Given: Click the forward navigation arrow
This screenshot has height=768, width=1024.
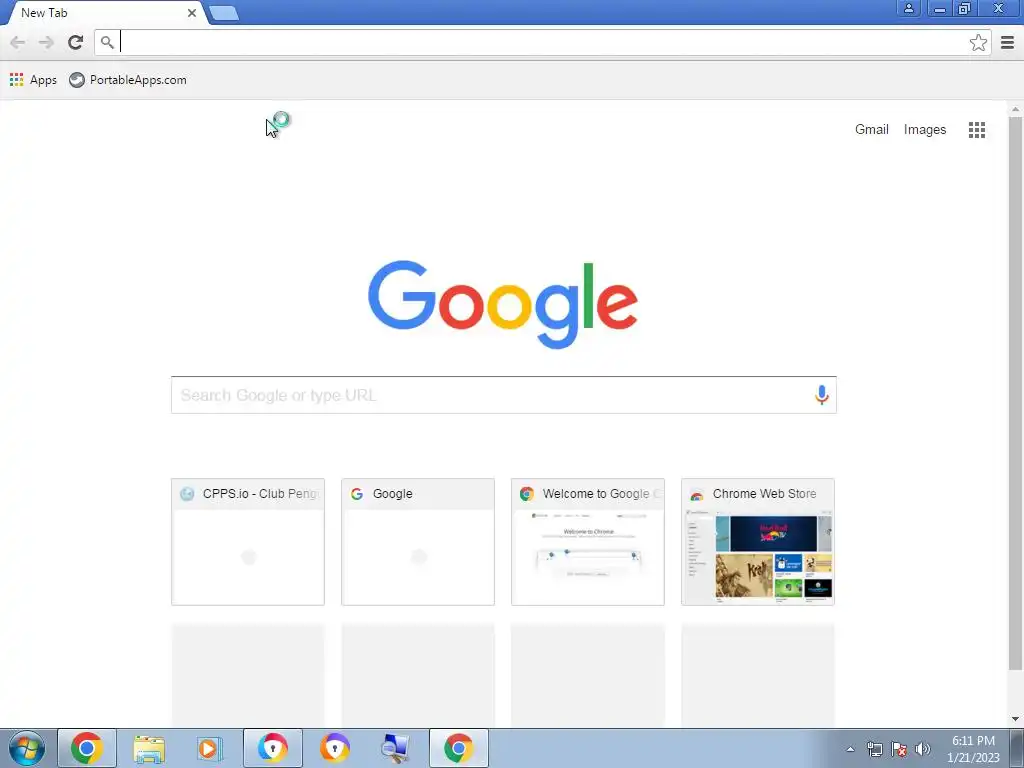Looking at the screenshot, I should (46, 42).
